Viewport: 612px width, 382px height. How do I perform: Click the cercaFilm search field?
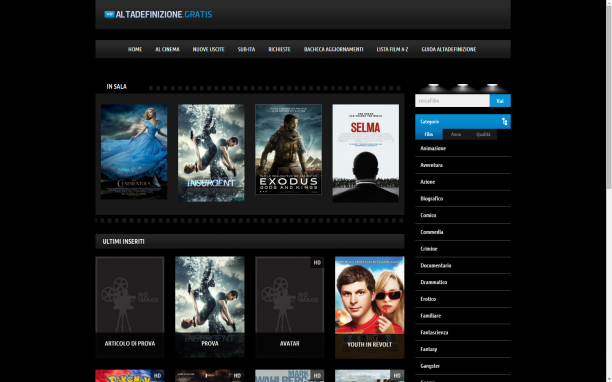tap(452, 101)
